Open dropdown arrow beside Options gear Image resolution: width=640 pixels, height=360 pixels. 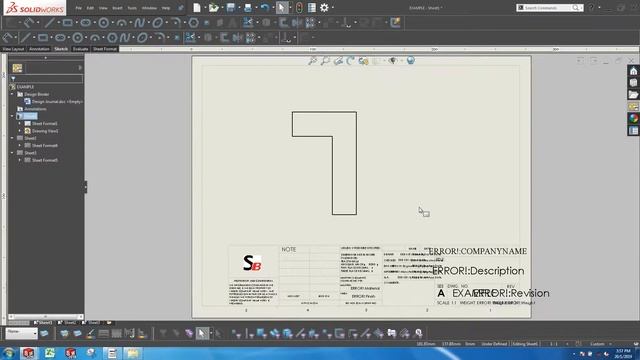333,7
